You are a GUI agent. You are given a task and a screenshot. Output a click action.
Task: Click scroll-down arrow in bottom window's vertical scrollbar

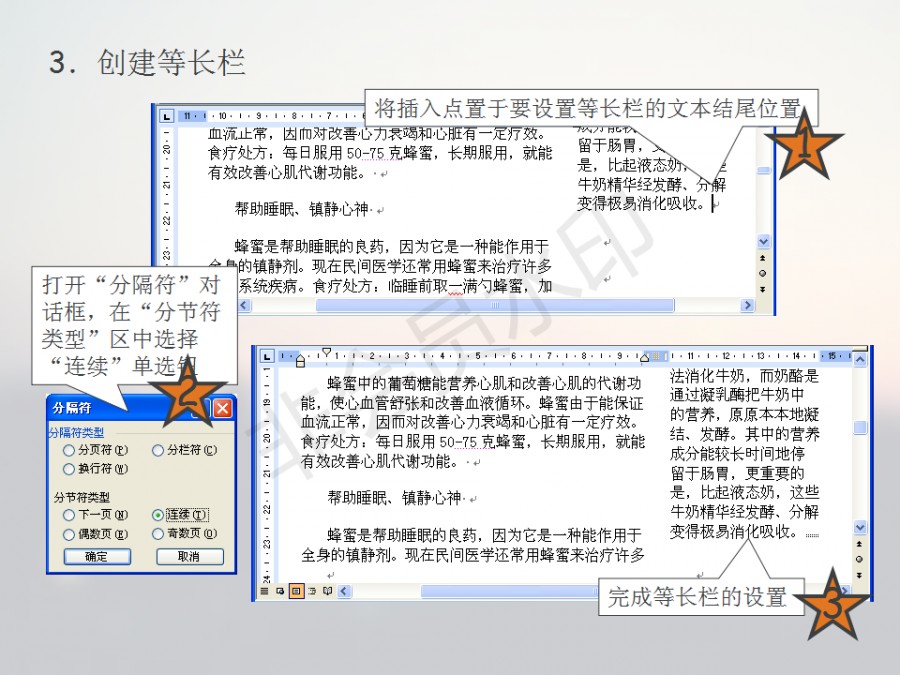860,527
